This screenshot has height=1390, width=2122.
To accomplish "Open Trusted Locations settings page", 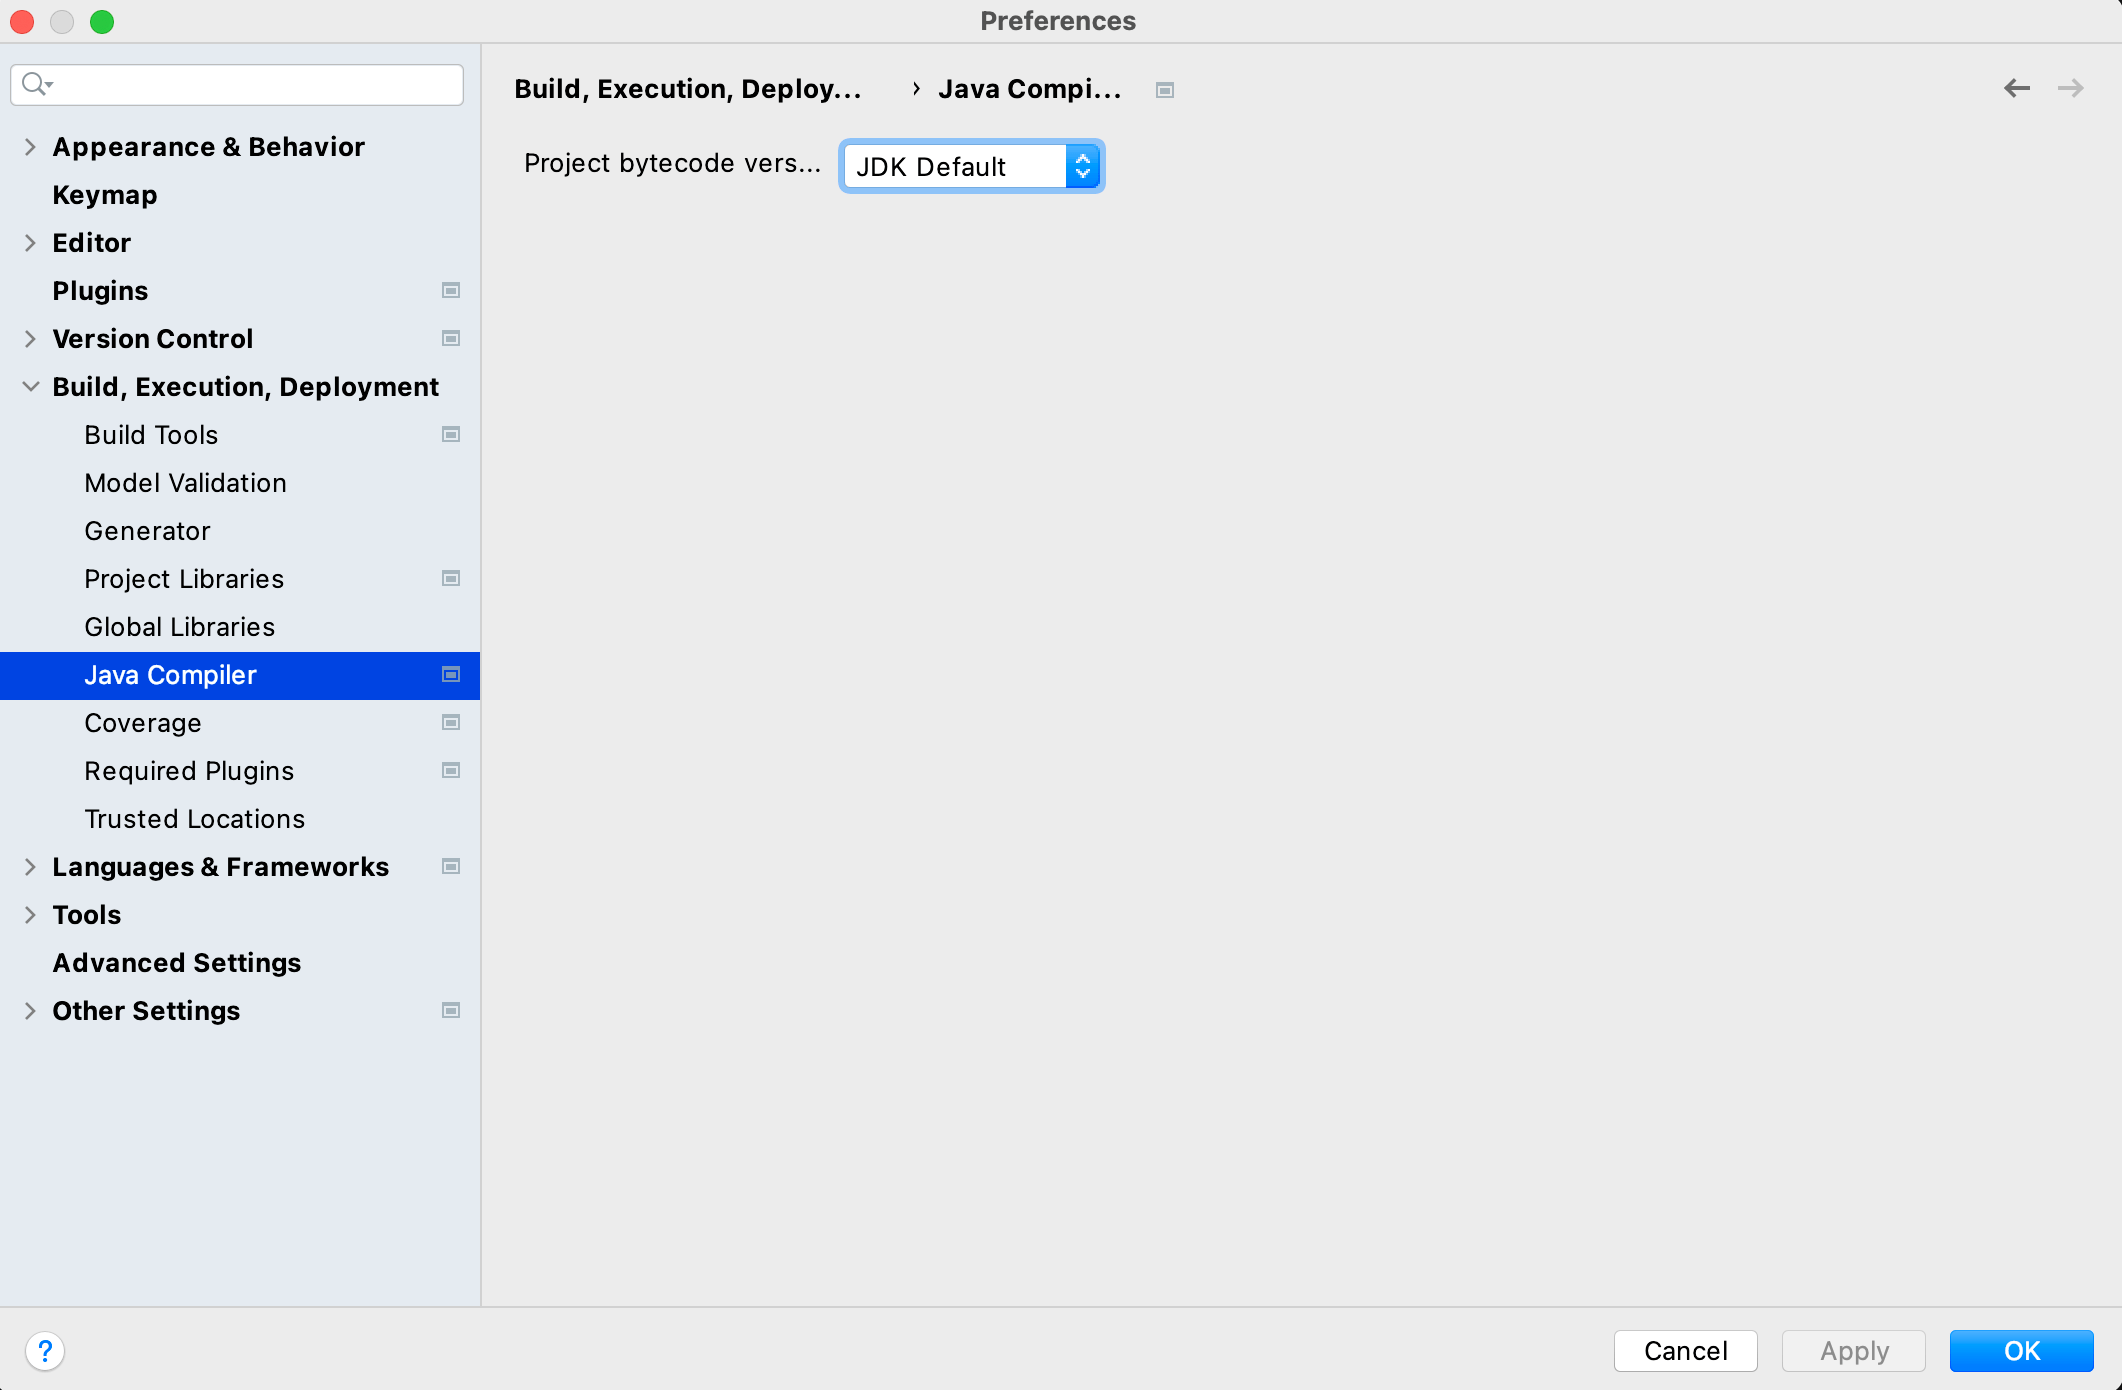I will 195,819.
